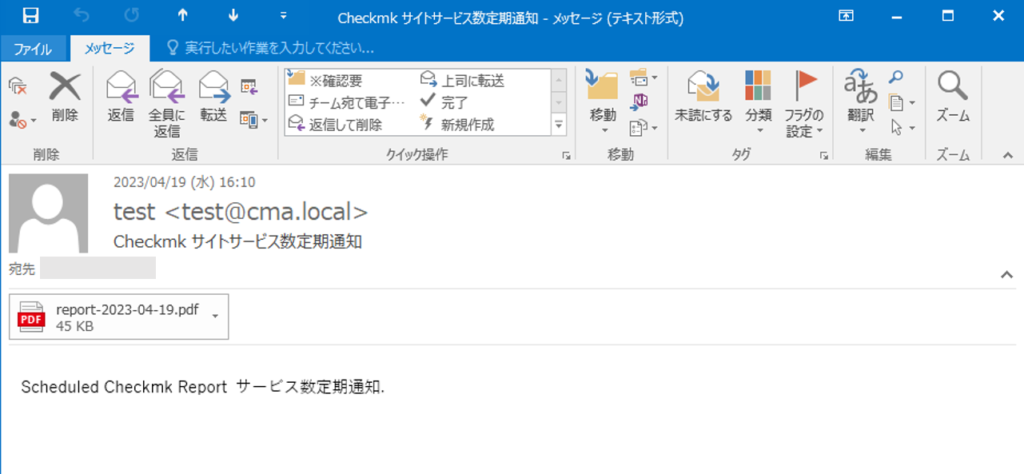1024x474 pixels.
Task: Open related items dropdown in 編集 group
Action: coord(902,103)
